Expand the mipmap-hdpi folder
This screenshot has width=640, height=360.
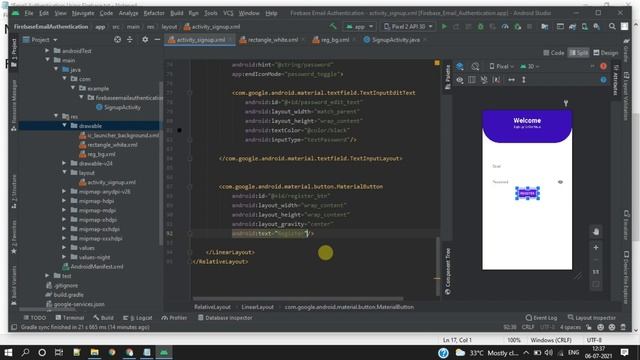coord(64,201)
